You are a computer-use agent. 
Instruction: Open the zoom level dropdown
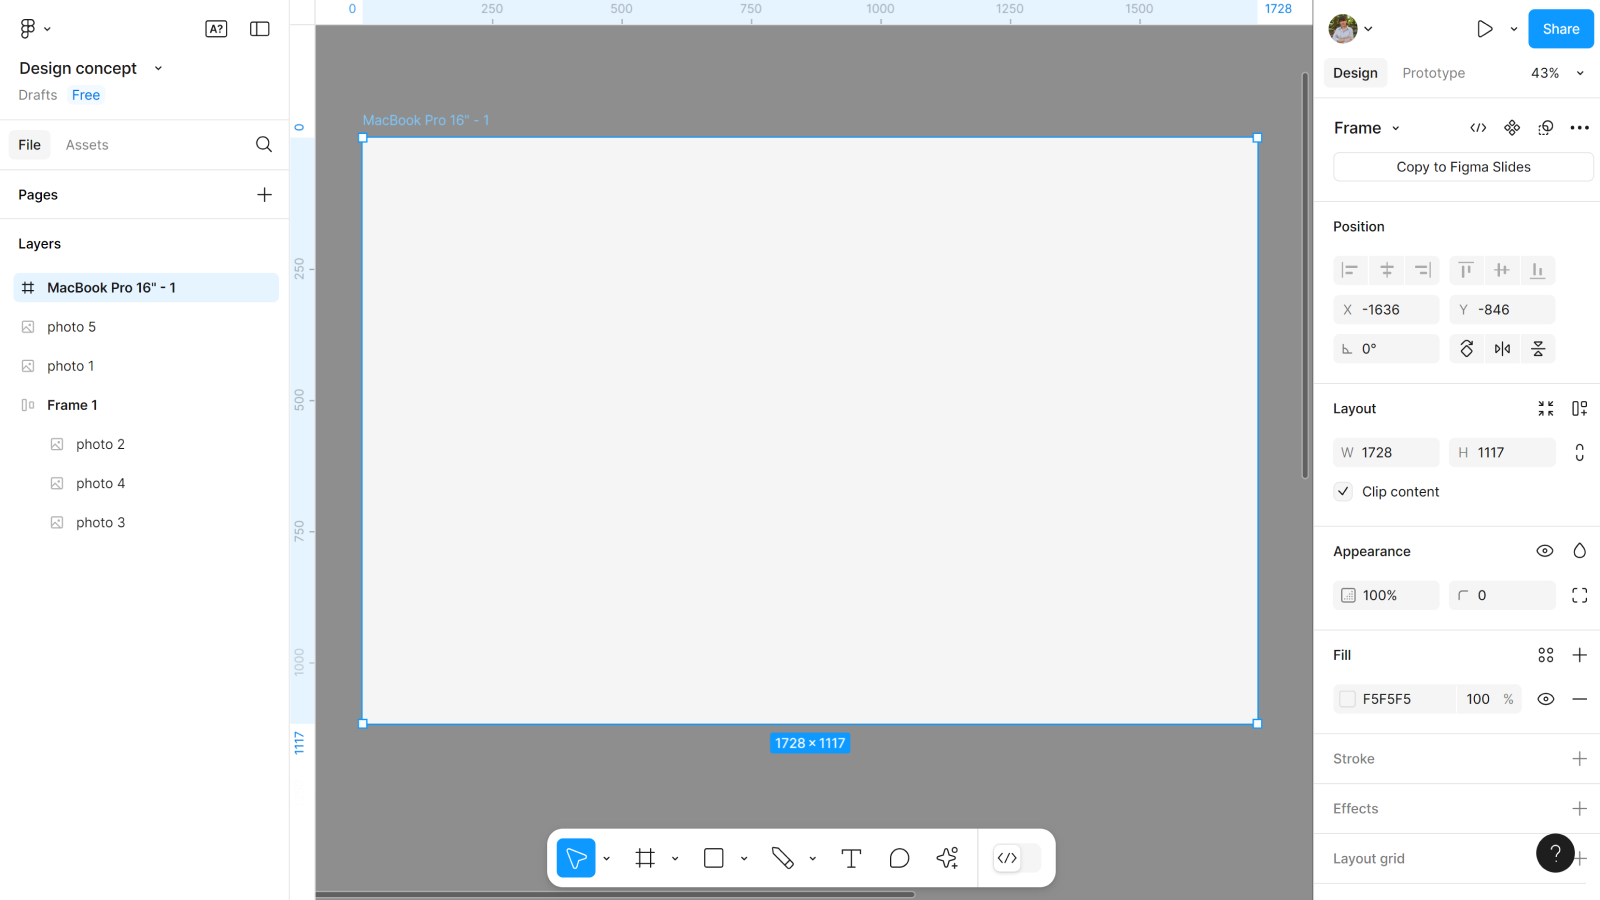[1557, 73]
